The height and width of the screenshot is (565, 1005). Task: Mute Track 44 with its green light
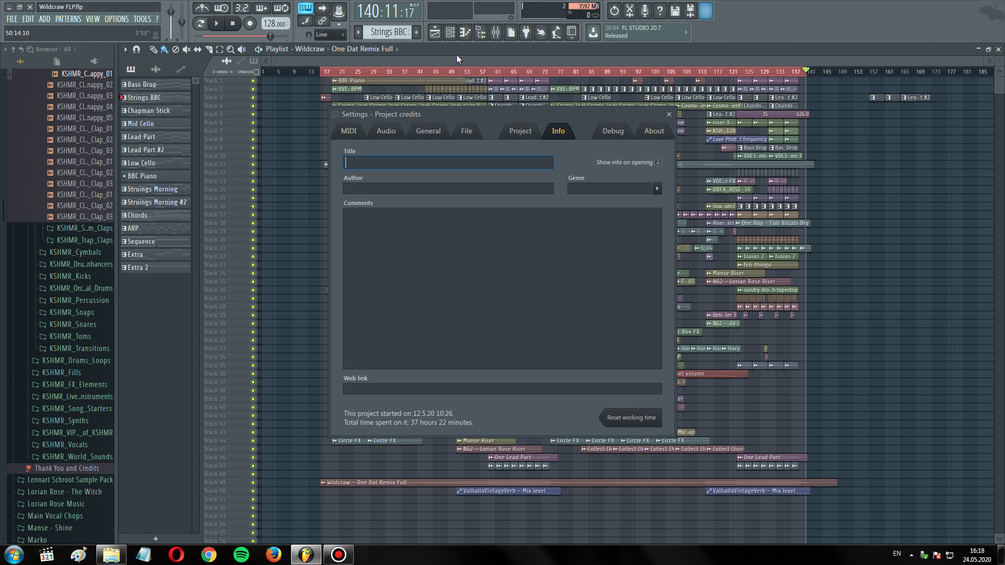point(253,441)
